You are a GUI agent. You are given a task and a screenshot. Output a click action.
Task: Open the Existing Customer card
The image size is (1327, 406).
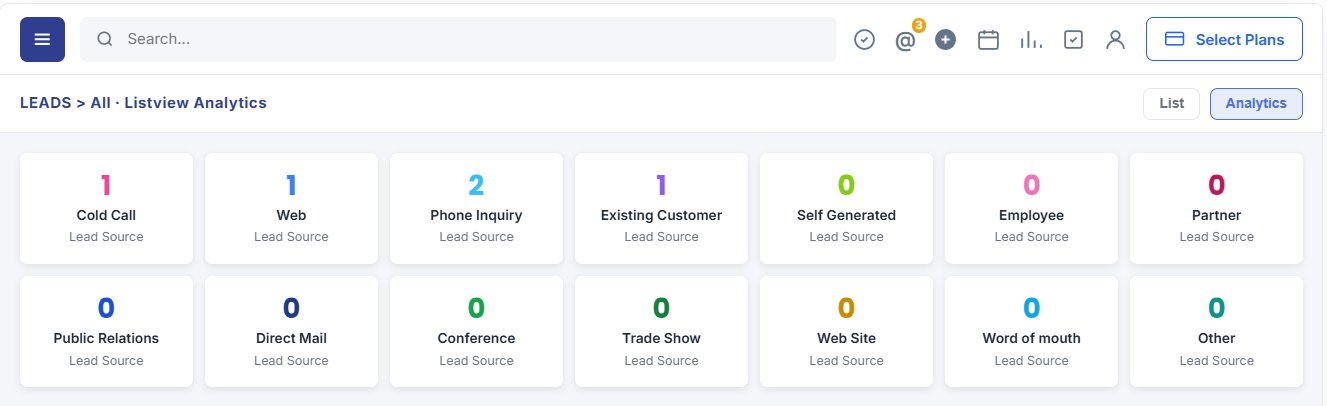click(661, 208)
